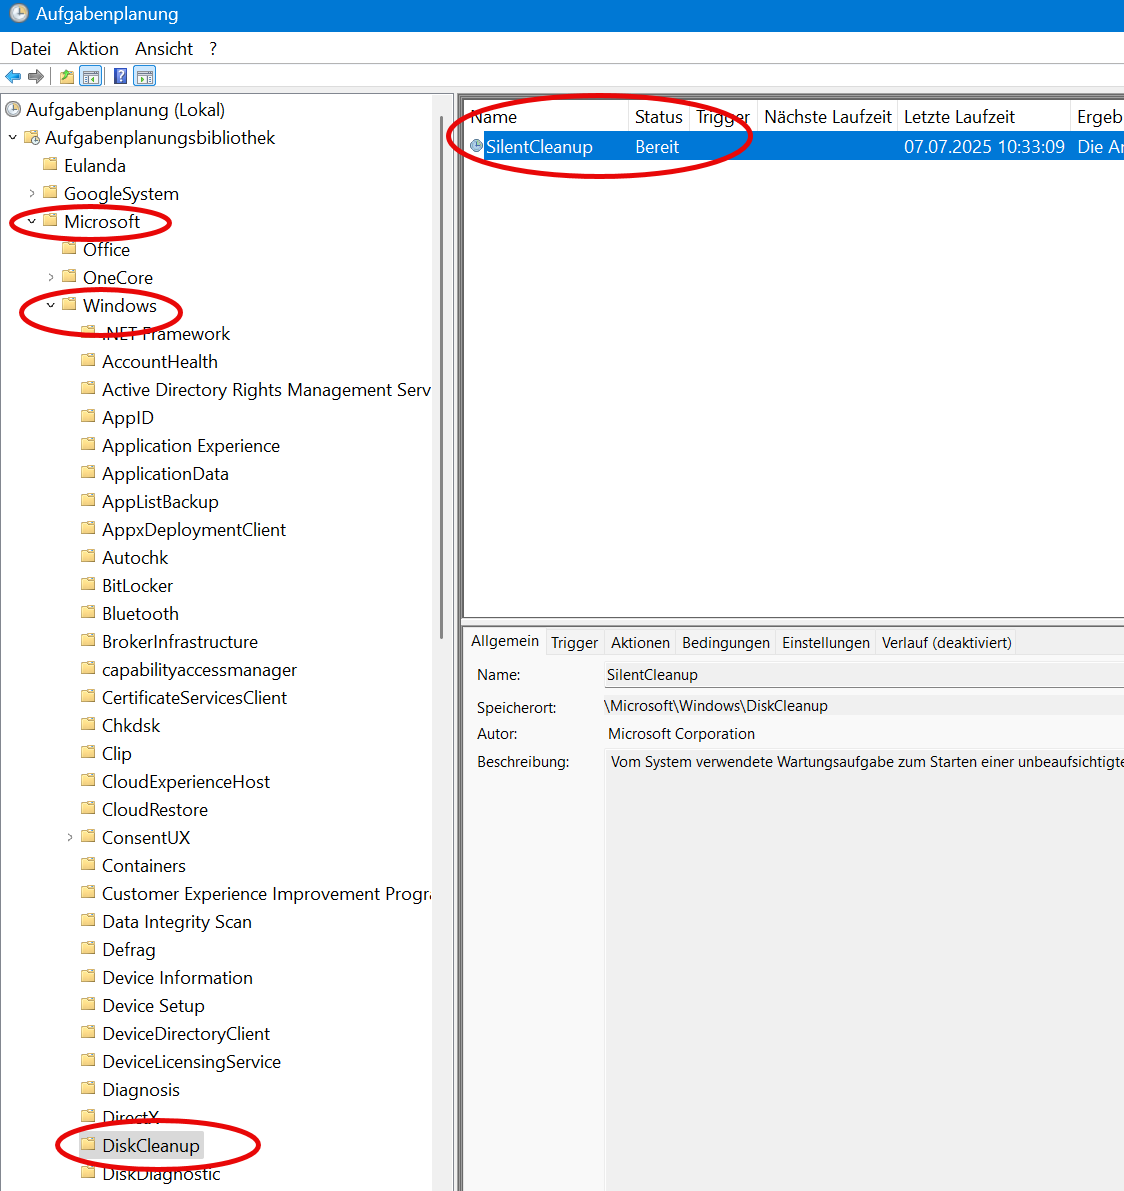Click the Eulanda folder icon
The height and width of the screenshot is (1191, 1124).
pos(51,164)
